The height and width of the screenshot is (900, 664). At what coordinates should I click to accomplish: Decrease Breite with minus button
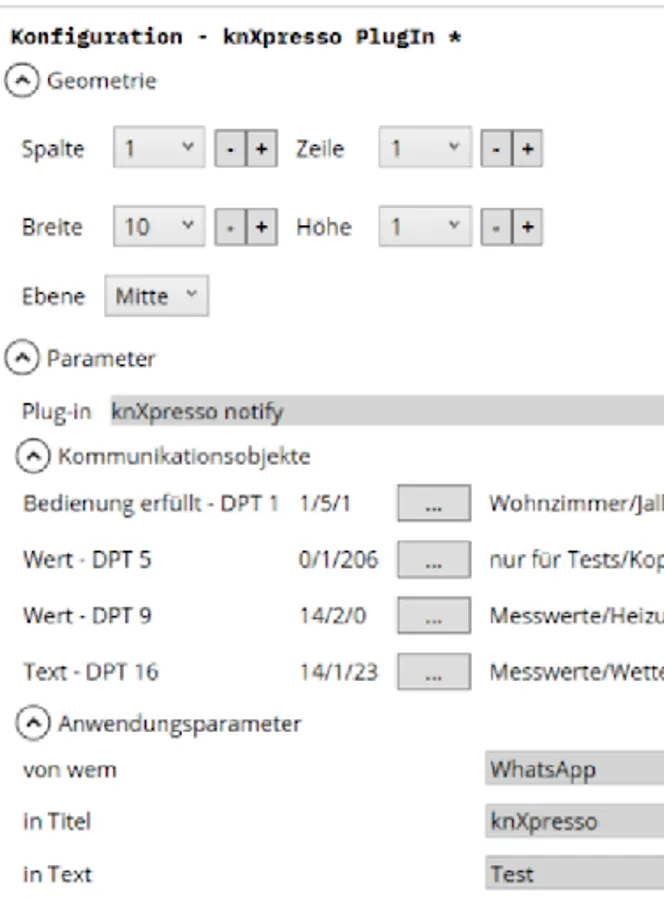(x=230, y=227)
